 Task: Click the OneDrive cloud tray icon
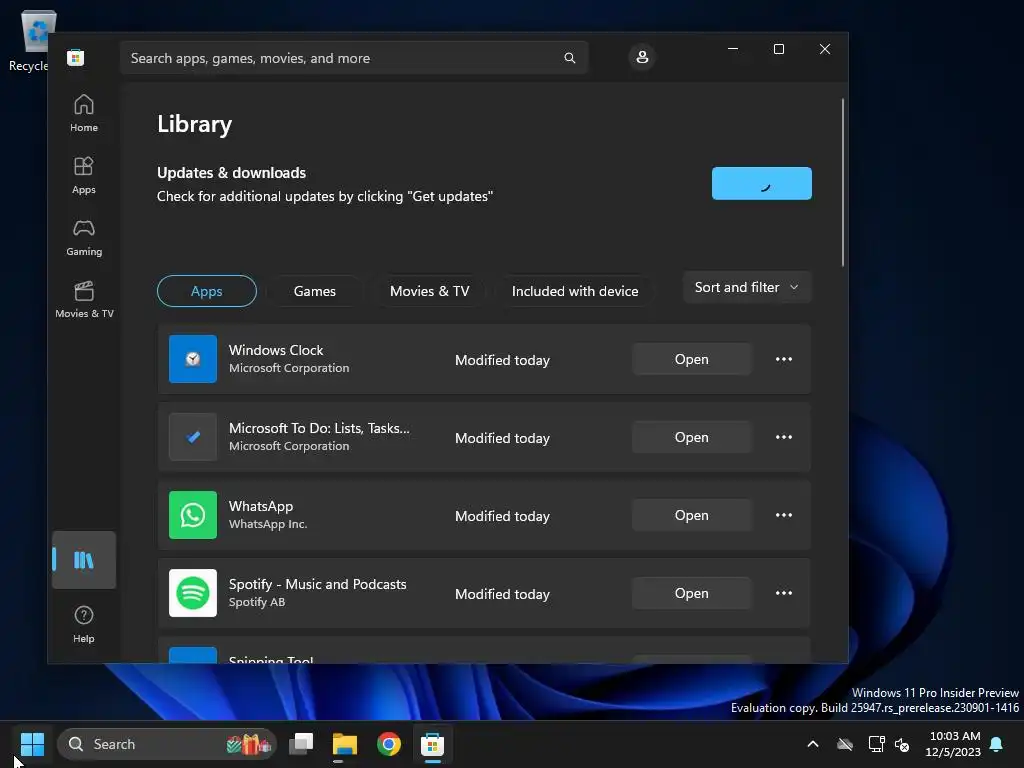845,744
